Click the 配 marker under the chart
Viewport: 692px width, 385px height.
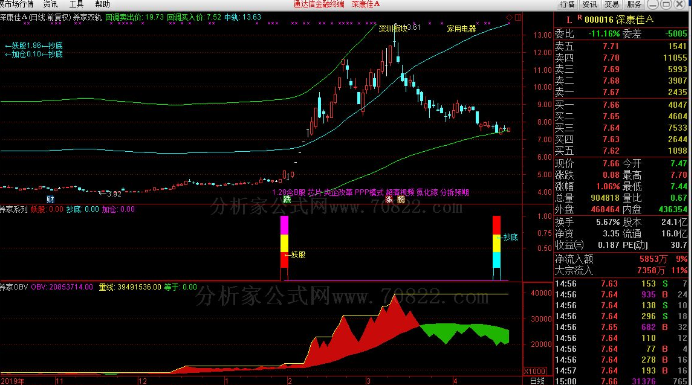point(401,200)
